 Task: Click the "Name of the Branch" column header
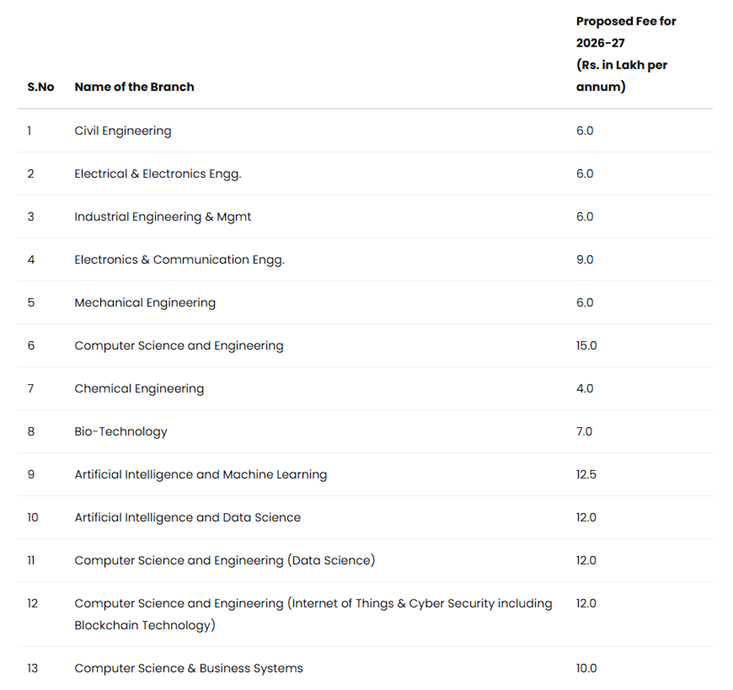(134, 87)
